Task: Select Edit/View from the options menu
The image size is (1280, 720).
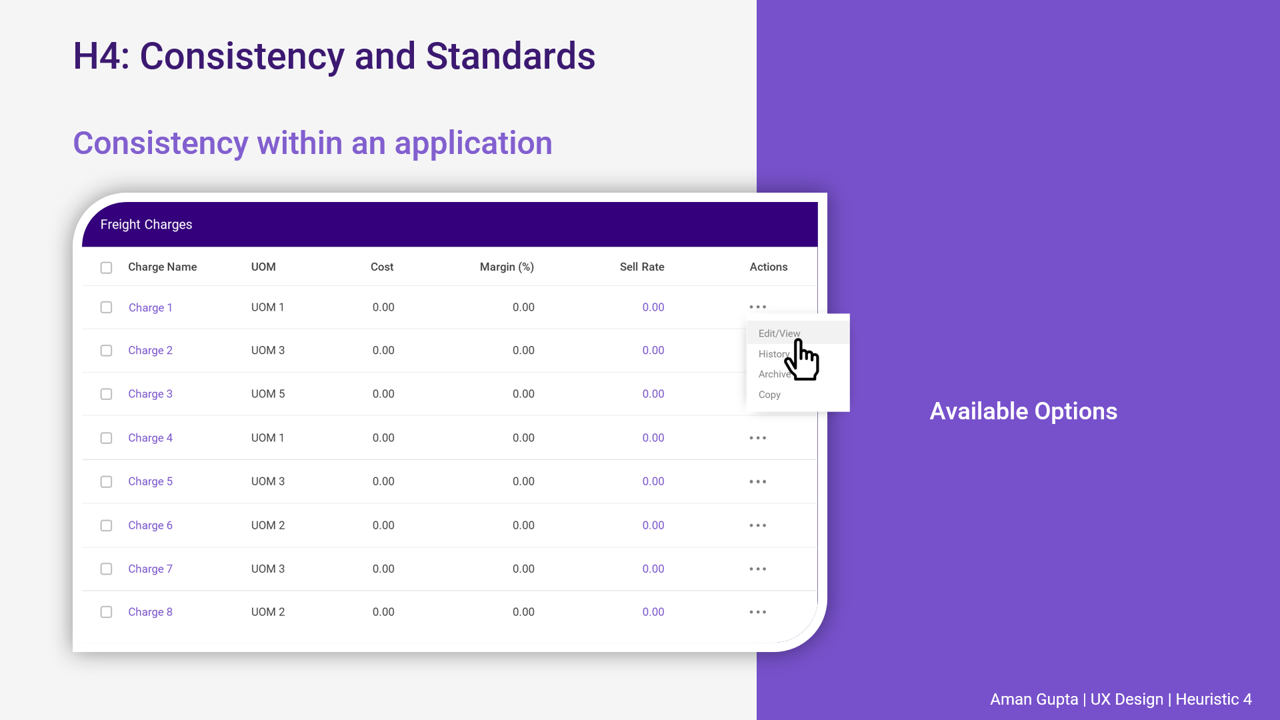Action: [779, 333]
